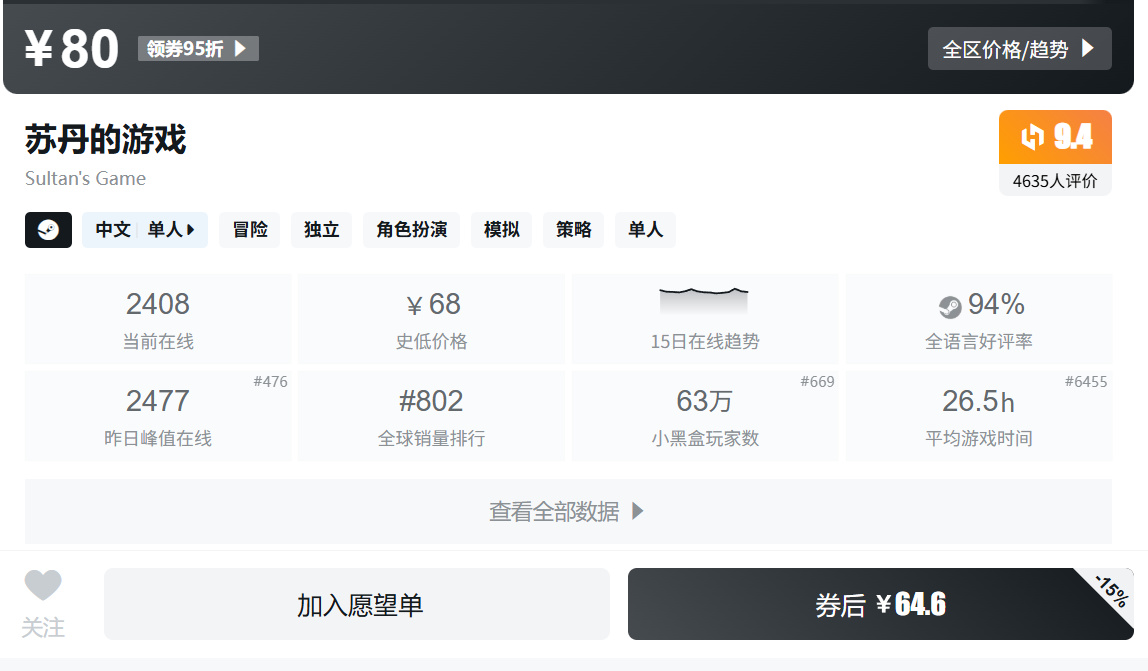Click the 券后 ¥64.6 purchase button
Image resolution: width=1148 pixels, height=671 pixels.
coord(881,604)
